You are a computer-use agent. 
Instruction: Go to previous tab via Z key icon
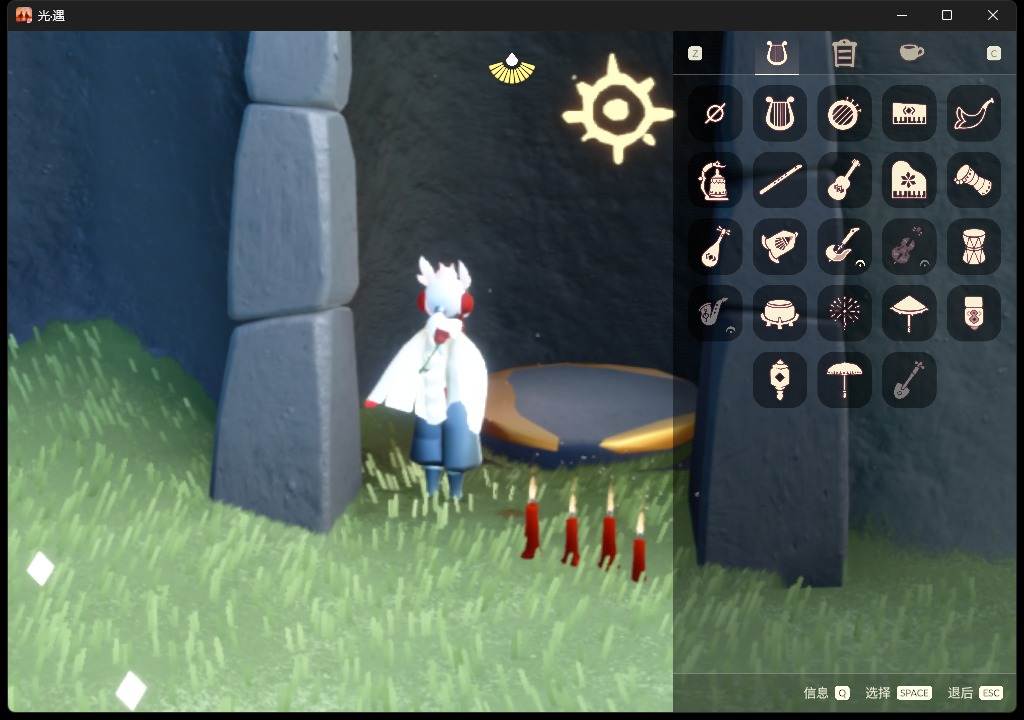click(695, 54)
